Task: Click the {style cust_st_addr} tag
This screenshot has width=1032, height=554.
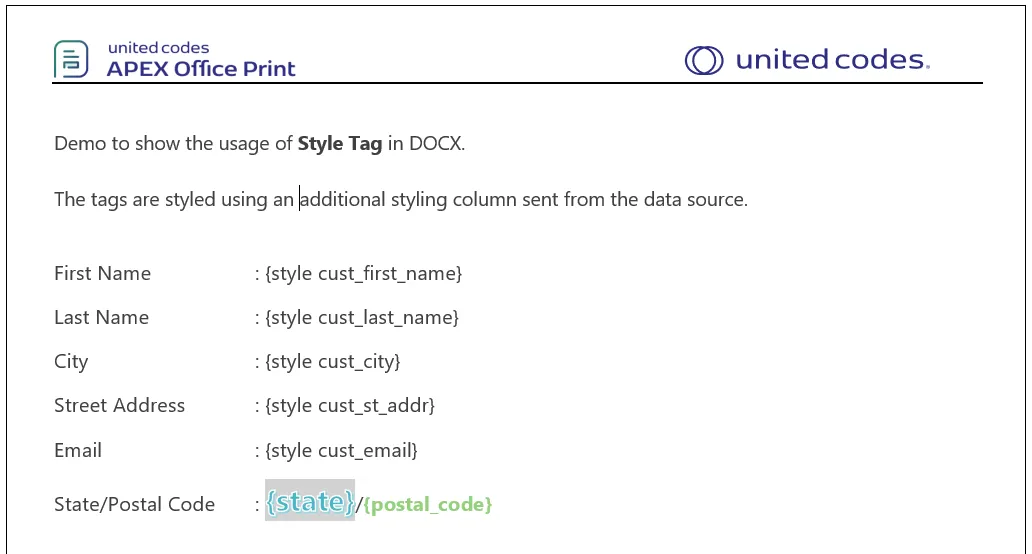Action: (x=349, y=406)
